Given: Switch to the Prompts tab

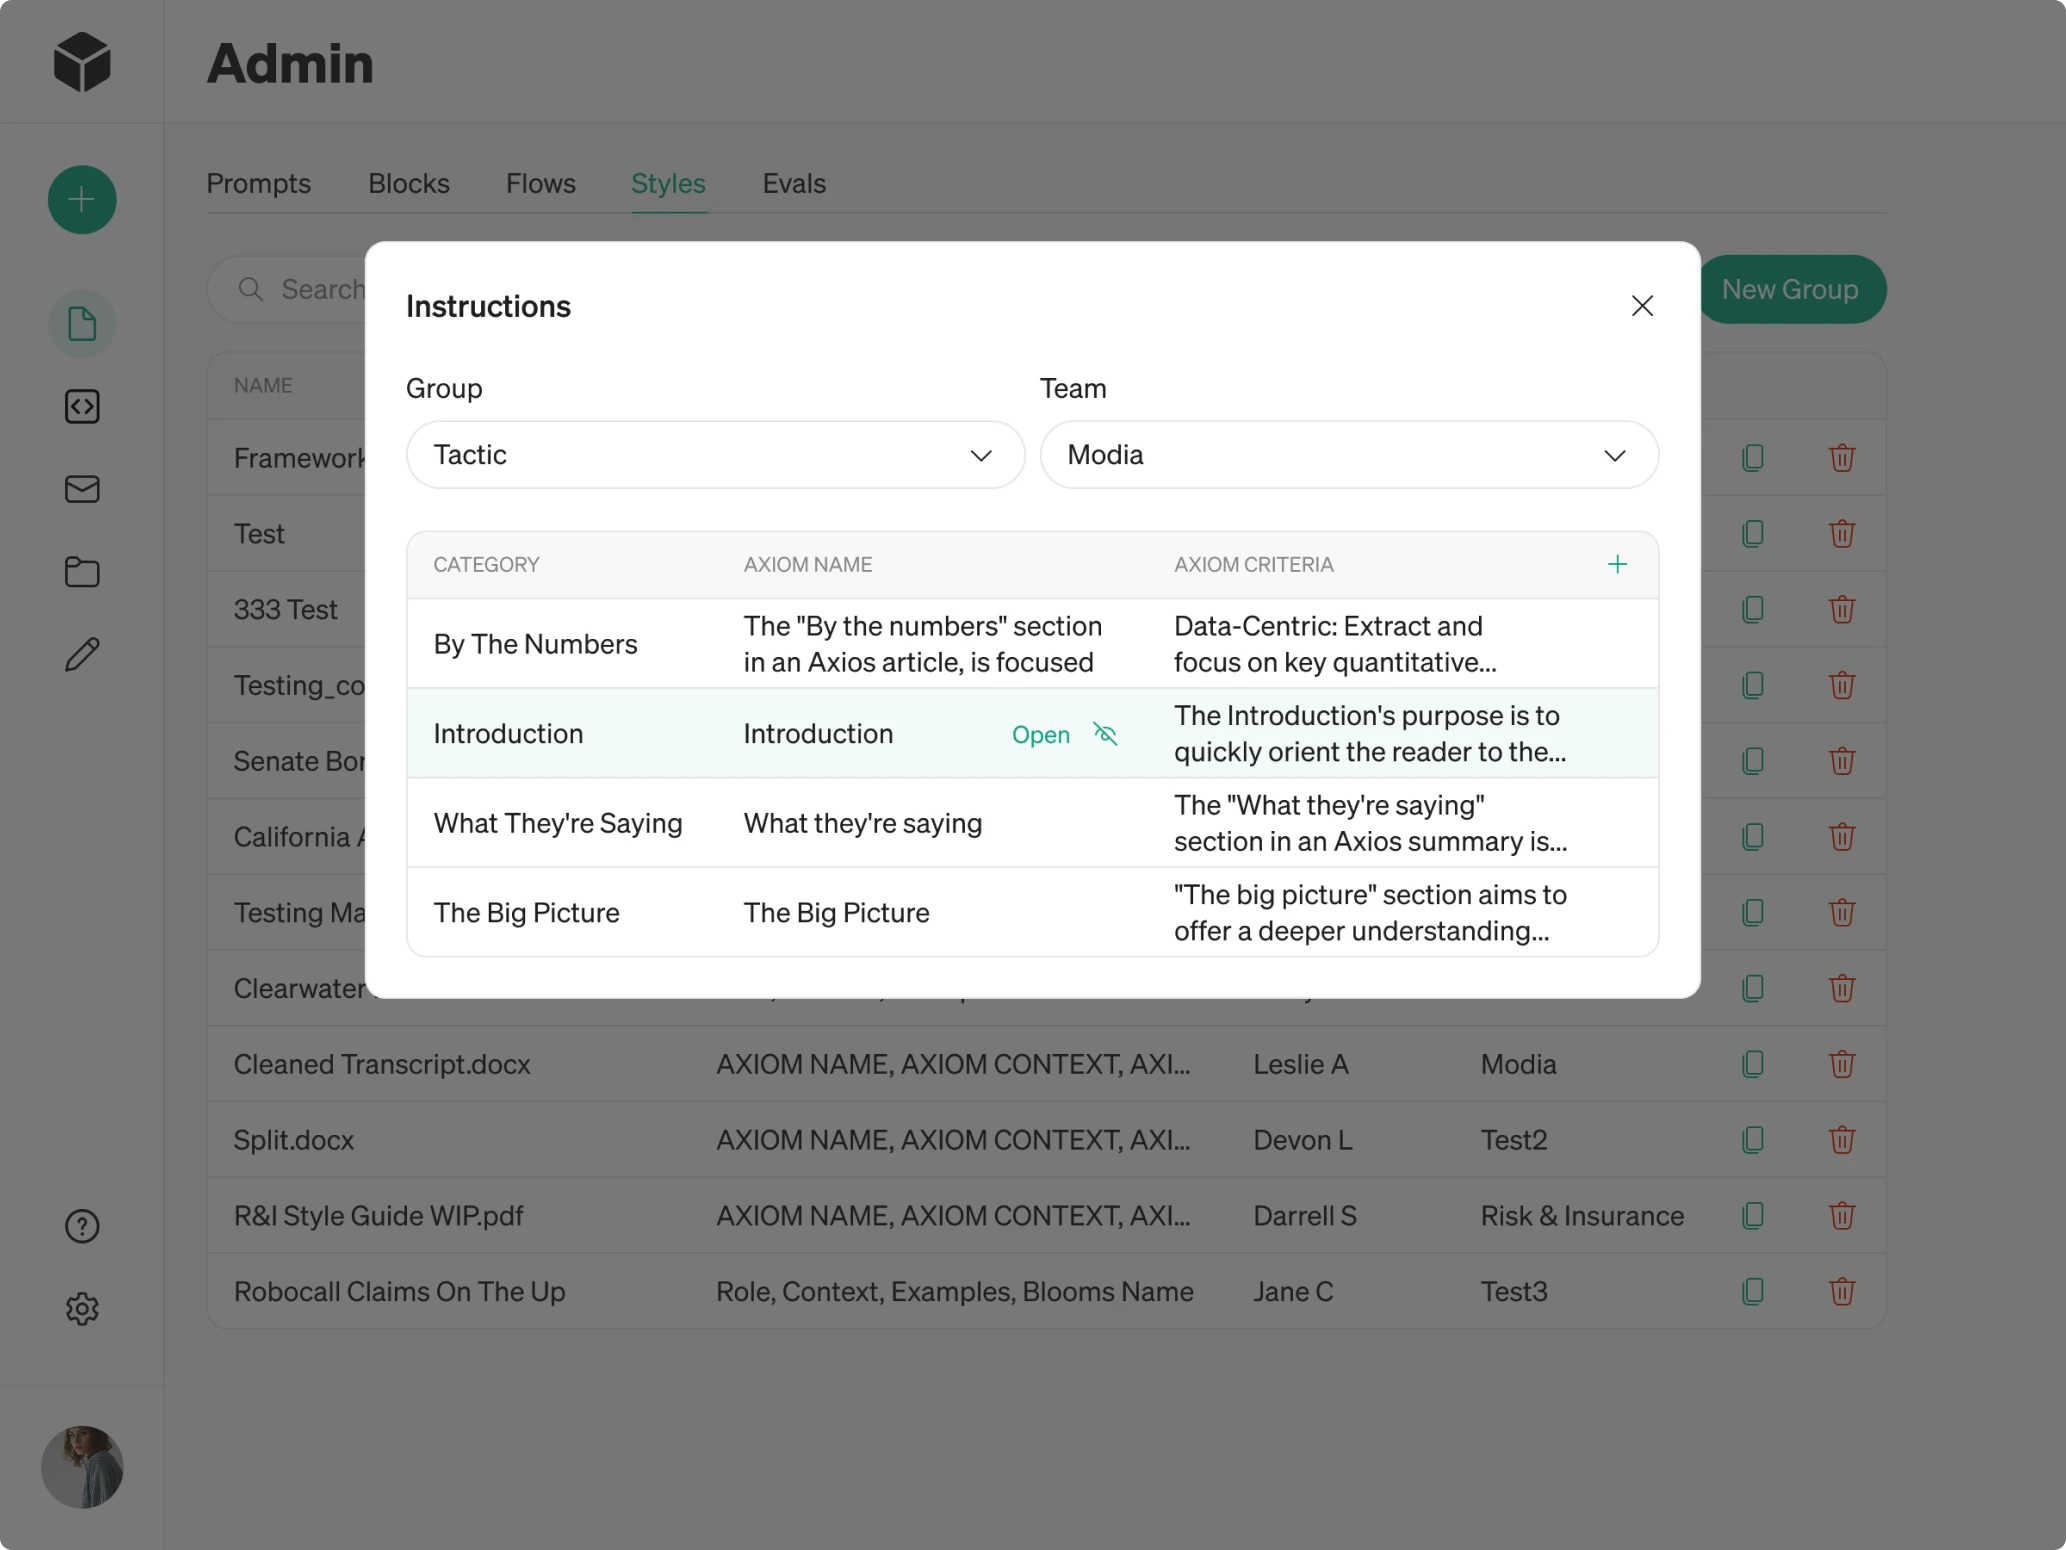Looking at the screenshot, I should point(258,184).
